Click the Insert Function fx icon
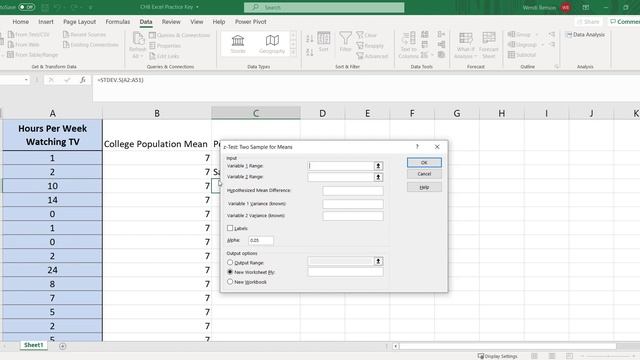 pos(83,80)
